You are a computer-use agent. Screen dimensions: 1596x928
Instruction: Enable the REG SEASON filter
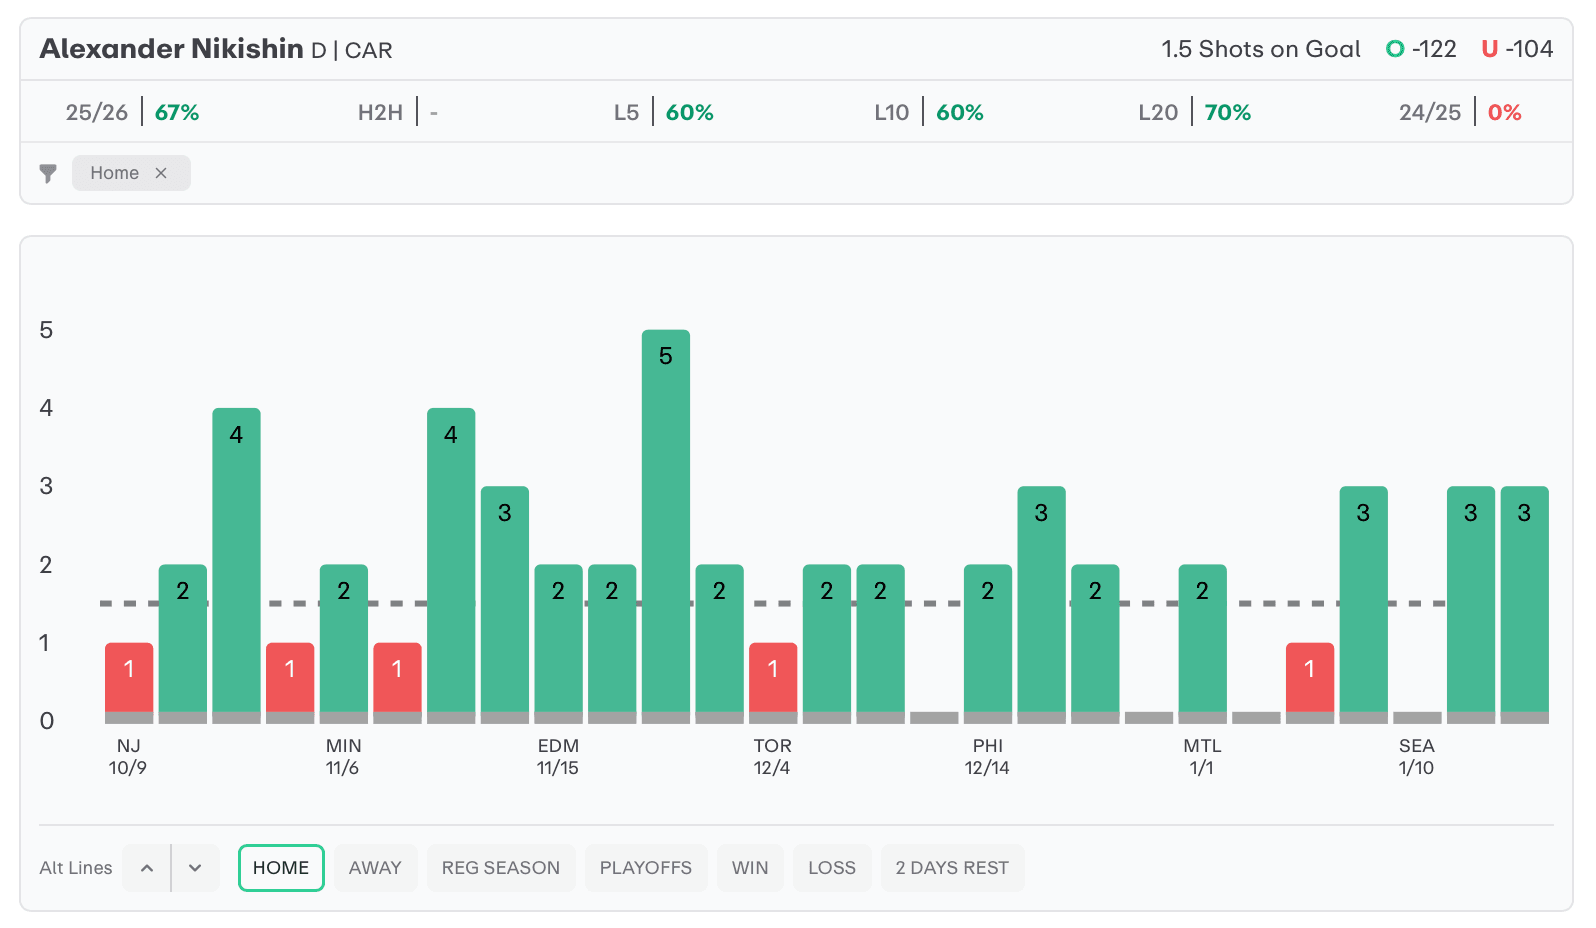pyautogui.click(x=501, y=868)
